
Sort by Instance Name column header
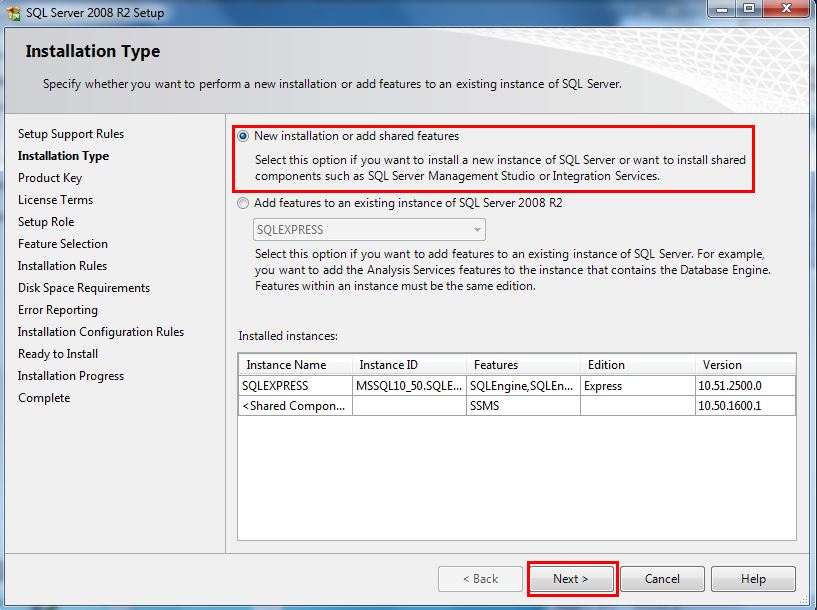point(295,365)
